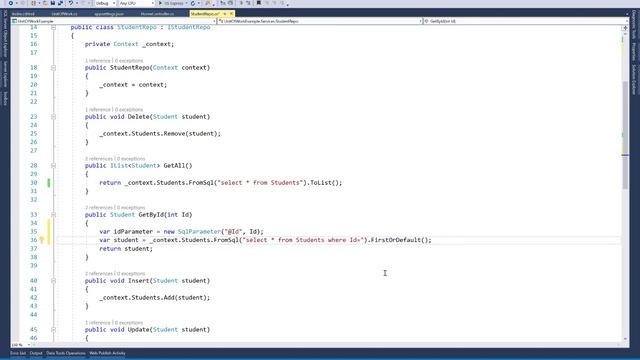Click the "_context.Students.Remove(student);" line
This screenshot has width=640, height=360.
coord(160,133)
